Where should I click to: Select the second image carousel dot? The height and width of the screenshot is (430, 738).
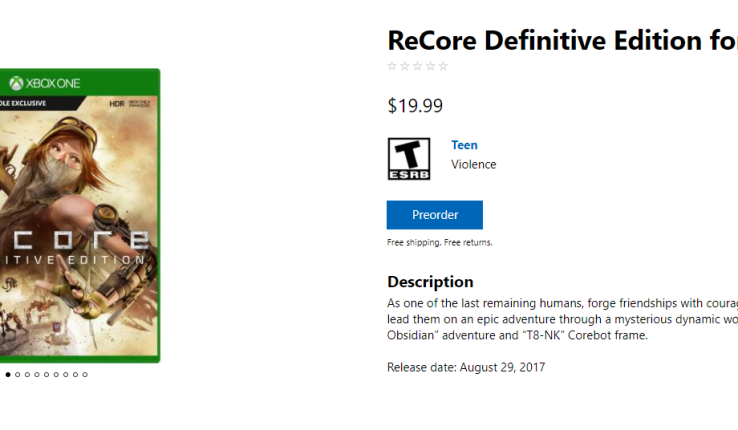(x=18, y=375)
